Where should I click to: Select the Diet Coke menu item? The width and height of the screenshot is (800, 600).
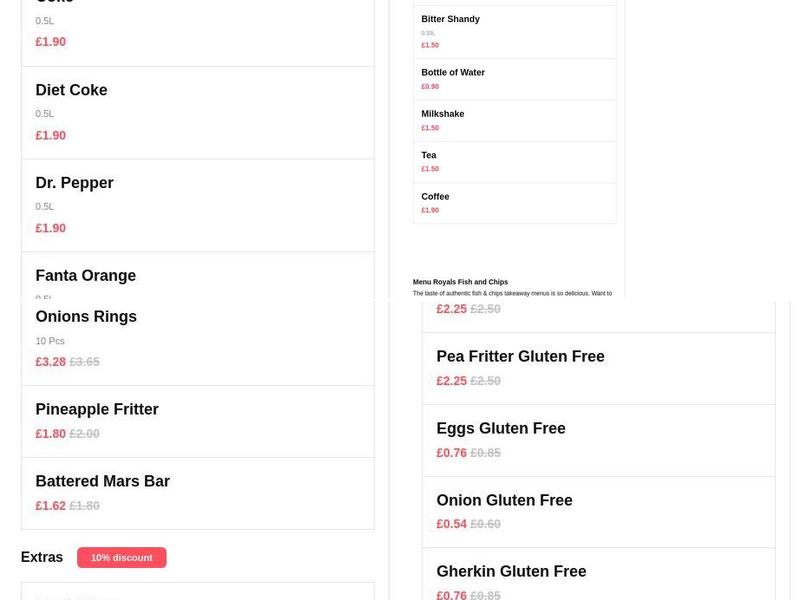click(x=71, y=90)
